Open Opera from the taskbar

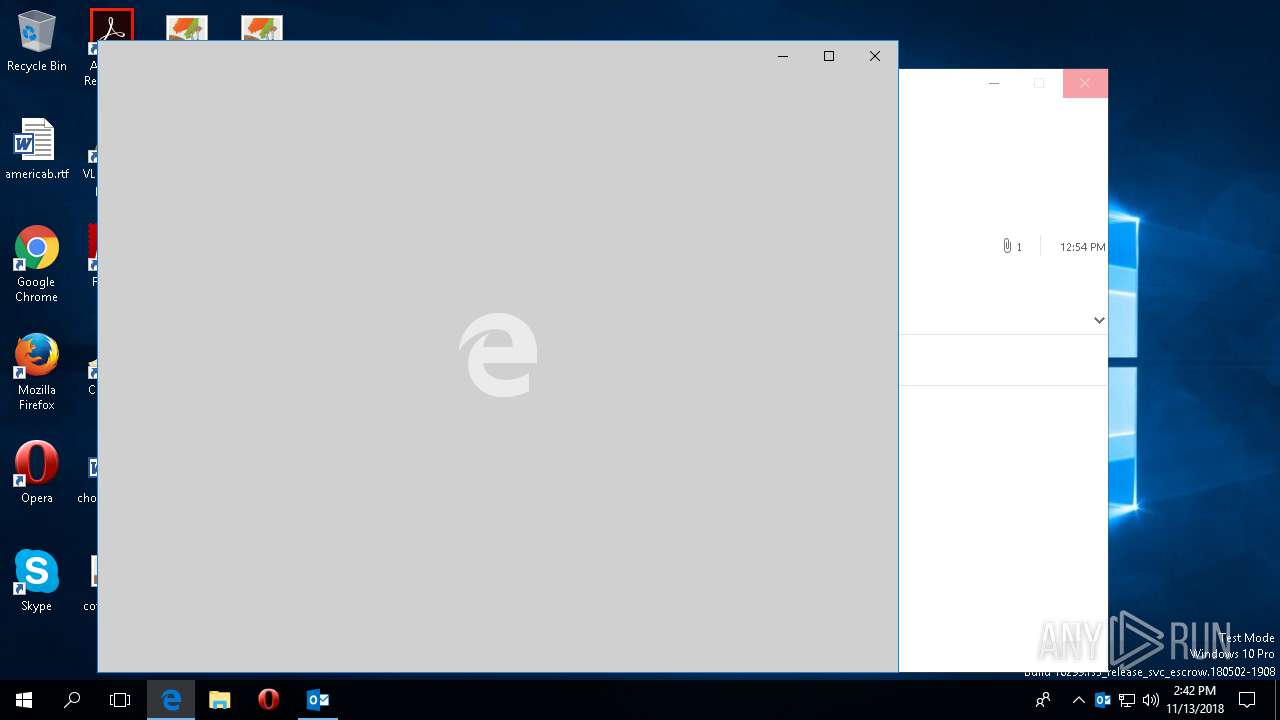(268, 700)
